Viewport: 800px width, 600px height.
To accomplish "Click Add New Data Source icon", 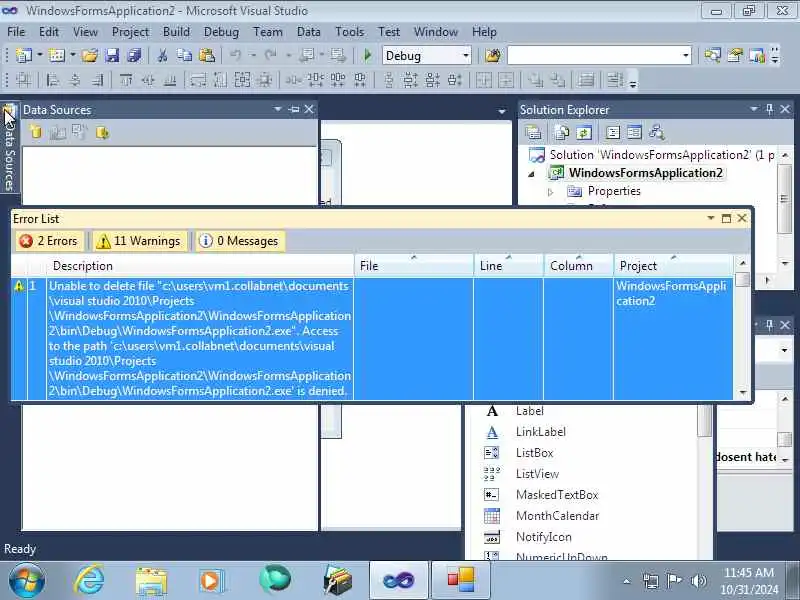I will (36, 133).
